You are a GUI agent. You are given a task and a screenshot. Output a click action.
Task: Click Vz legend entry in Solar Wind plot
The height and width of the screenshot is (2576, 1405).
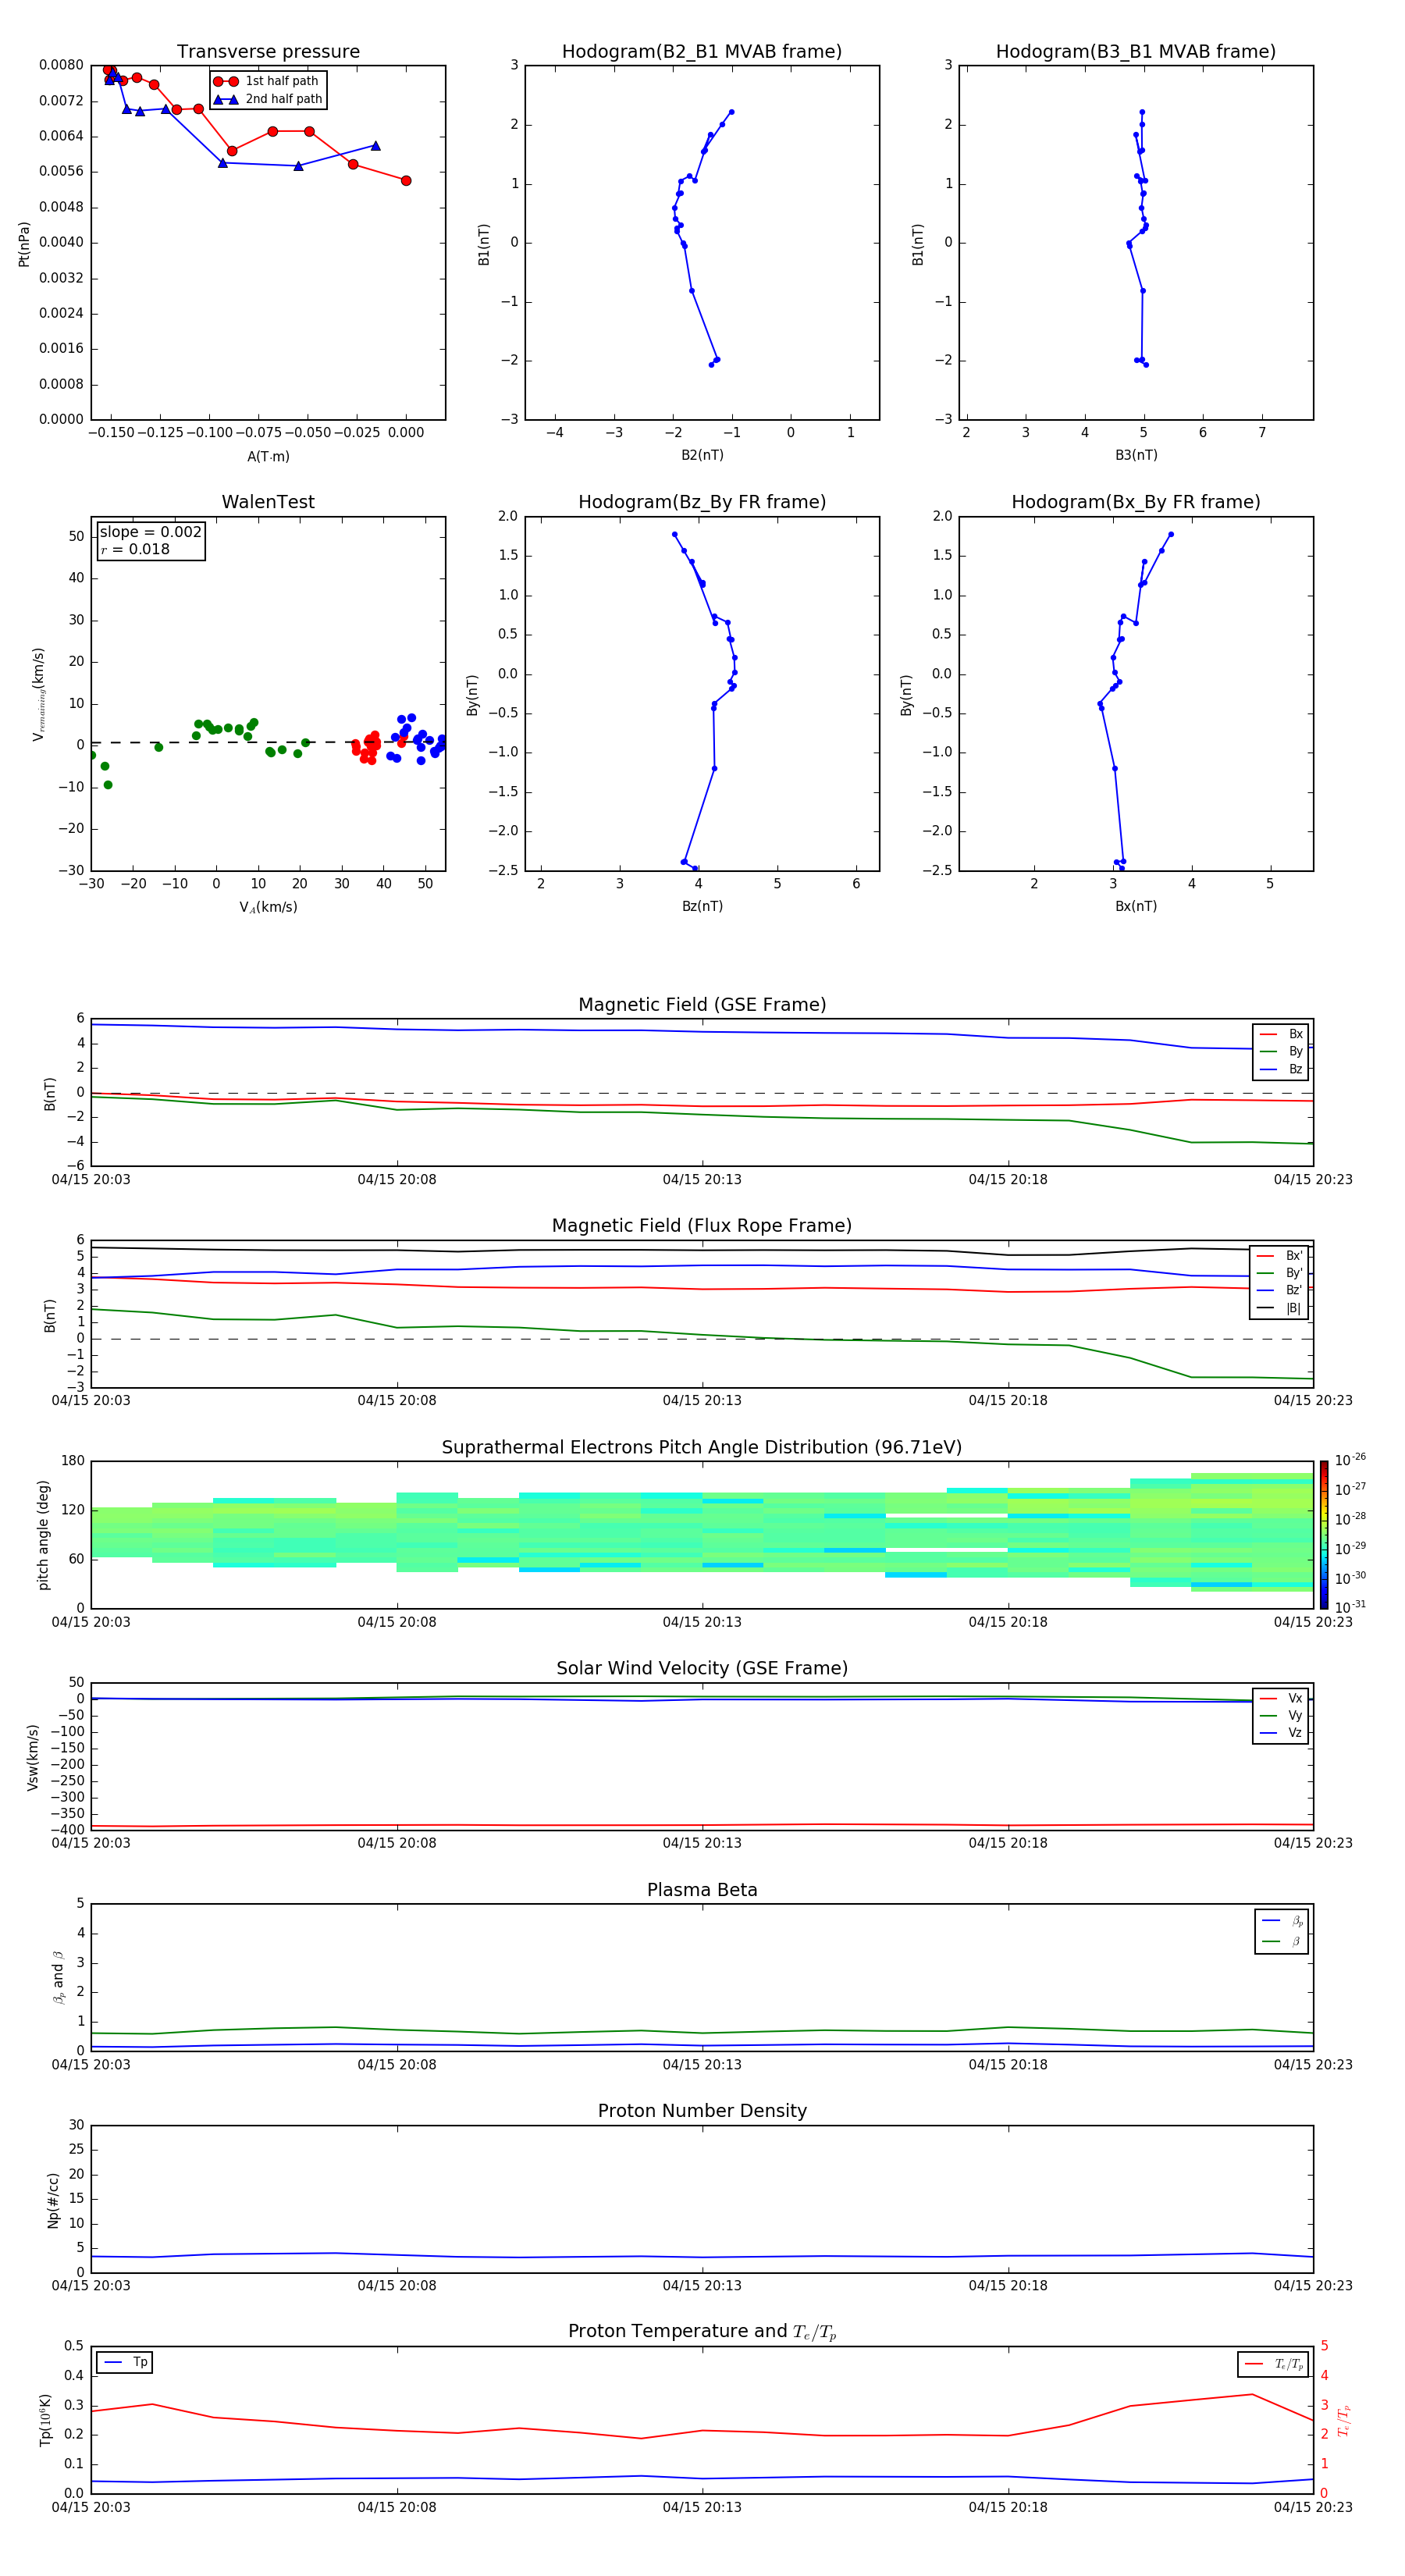click(1281, 1733)
